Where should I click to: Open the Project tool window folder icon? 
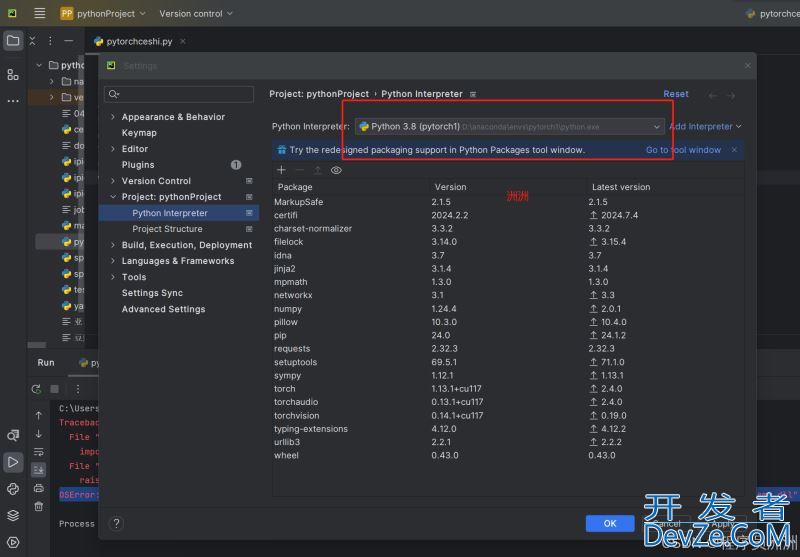[x=13, y=41]
